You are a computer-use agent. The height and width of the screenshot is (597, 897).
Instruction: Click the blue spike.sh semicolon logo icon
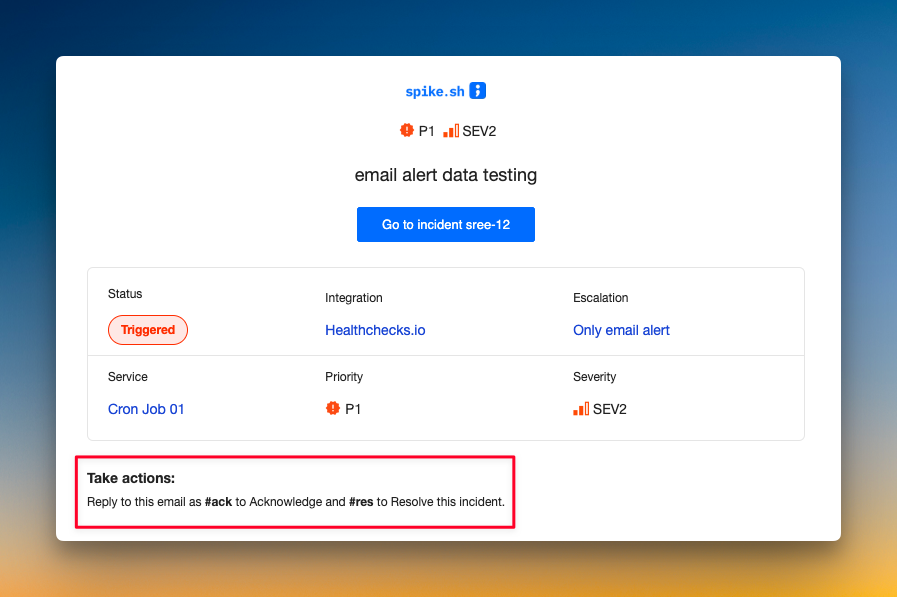(478, 90)
